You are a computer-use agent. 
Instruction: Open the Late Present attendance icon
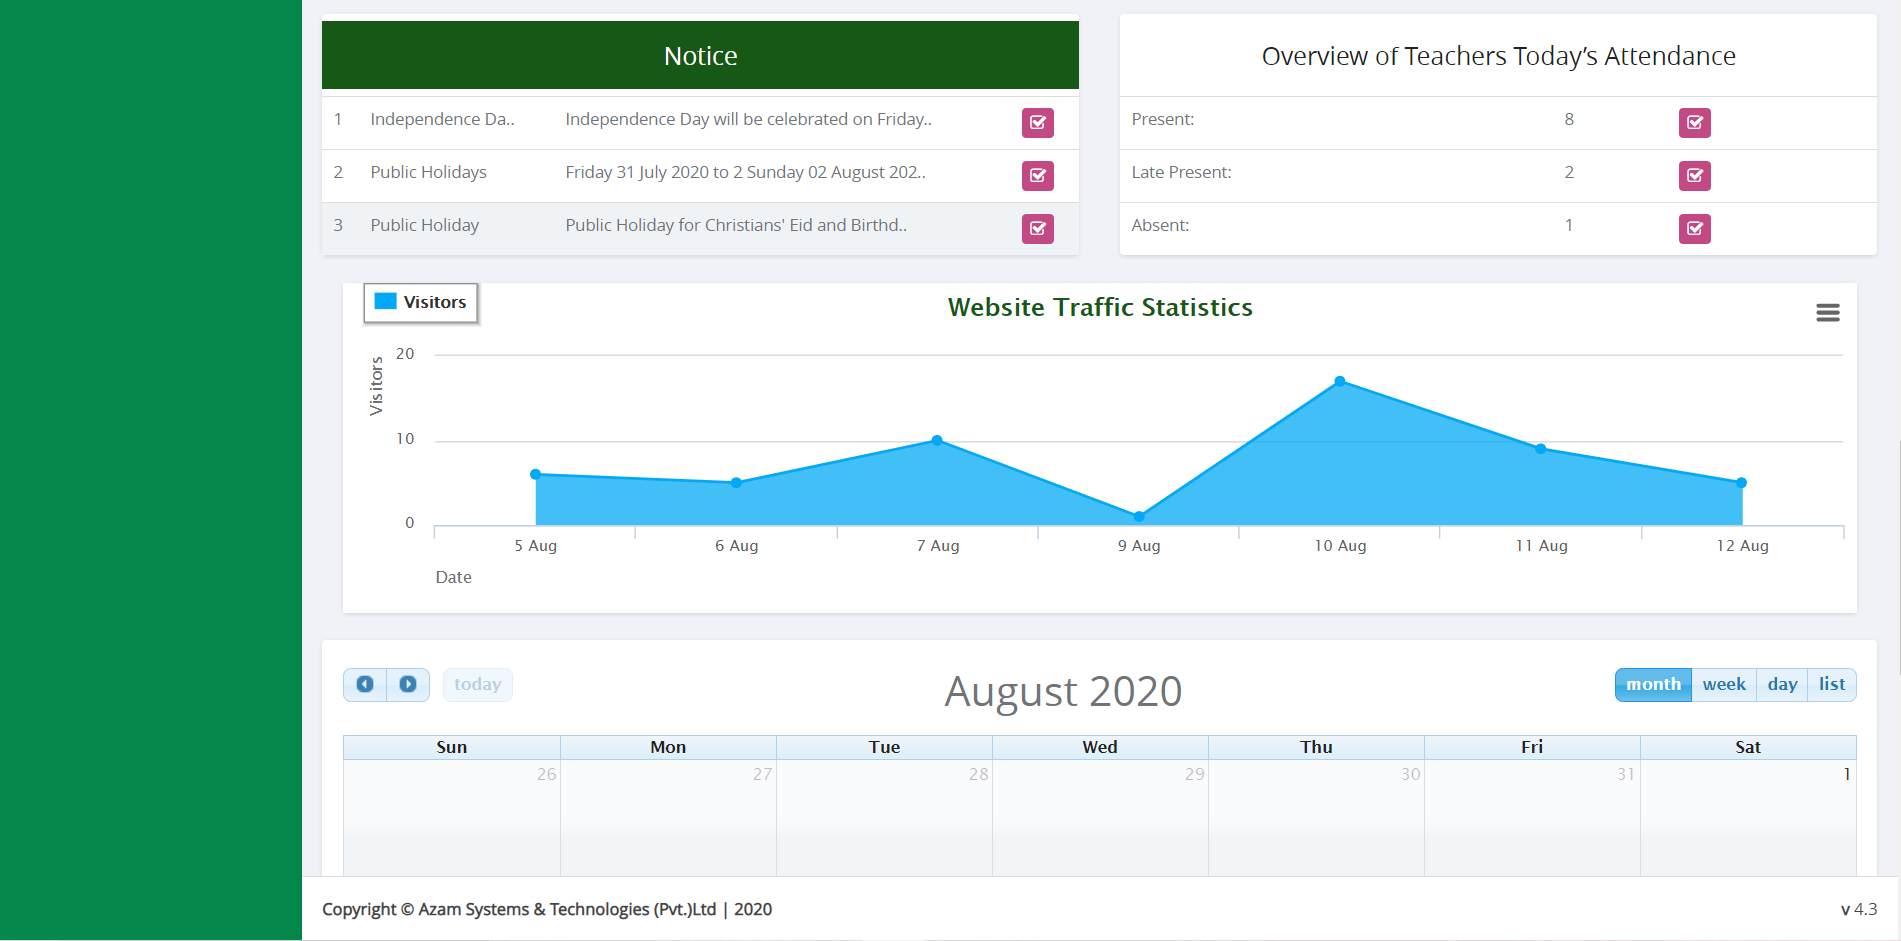pyautogui.click(x=1694, y=176)
